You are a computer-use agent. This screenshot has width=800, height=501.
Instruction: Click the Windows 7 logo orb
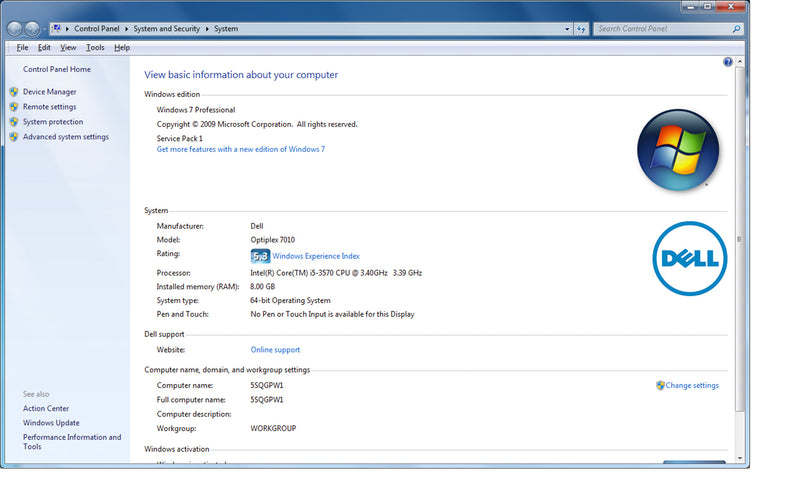tap(678, 149)
